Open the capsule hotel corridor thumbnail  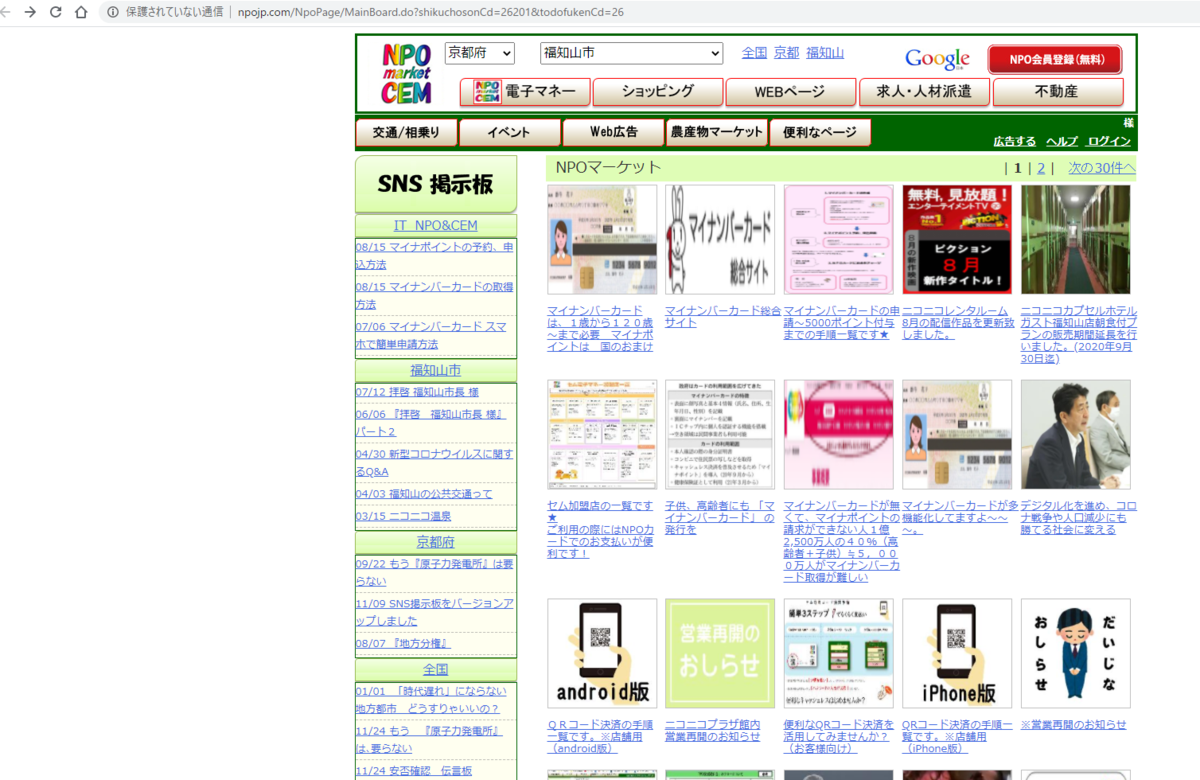[1076, 239]
